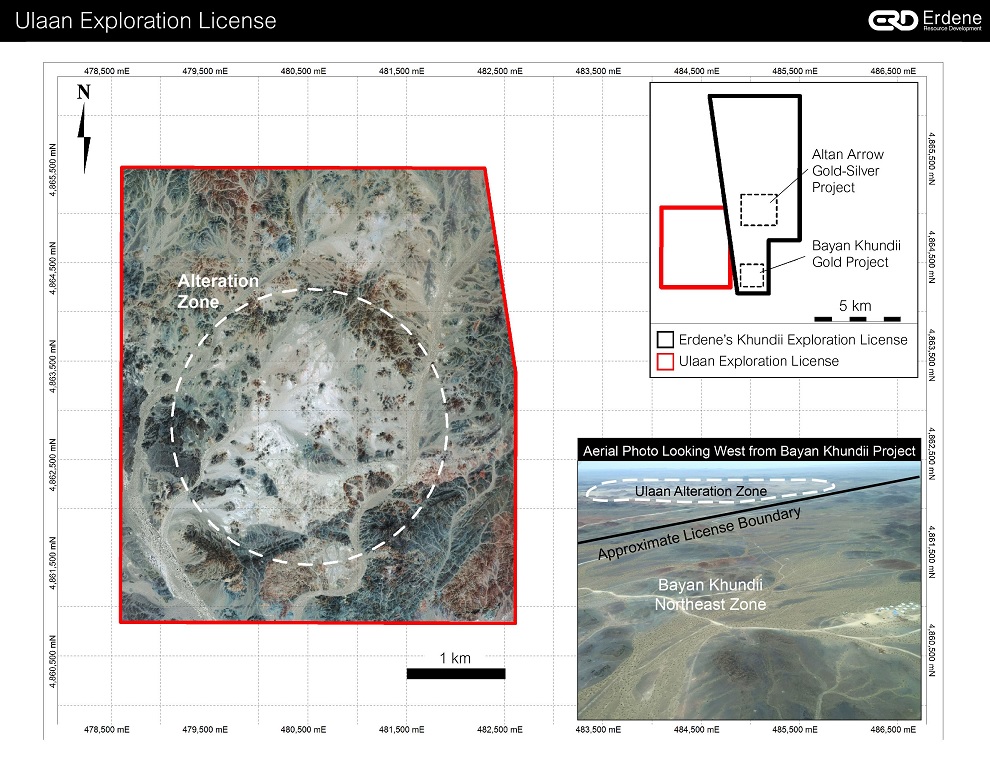Click 'Erdene's Khundii Exploration License' legend text

coord(793,340)
